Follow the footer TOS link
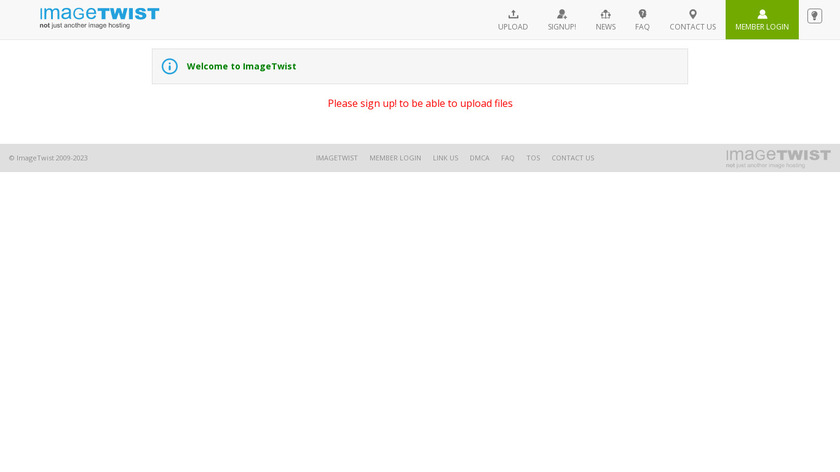840x472 pixels. [533, 158]
